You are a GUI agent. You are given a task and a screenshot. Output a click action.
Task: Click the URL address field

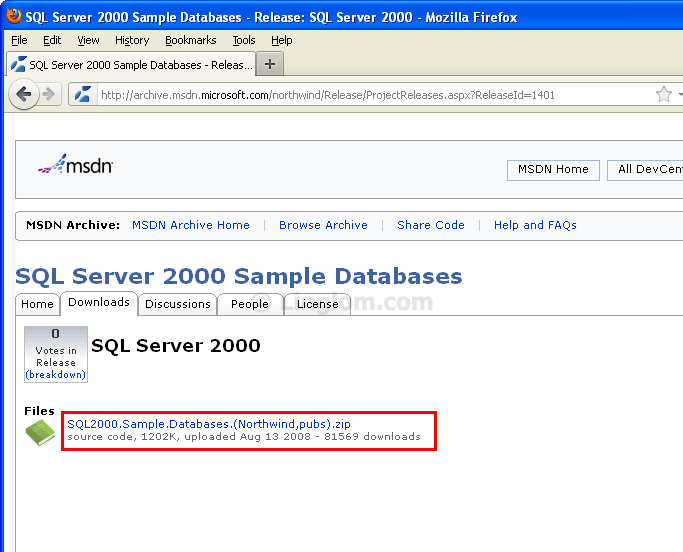(x=375, y=95)
